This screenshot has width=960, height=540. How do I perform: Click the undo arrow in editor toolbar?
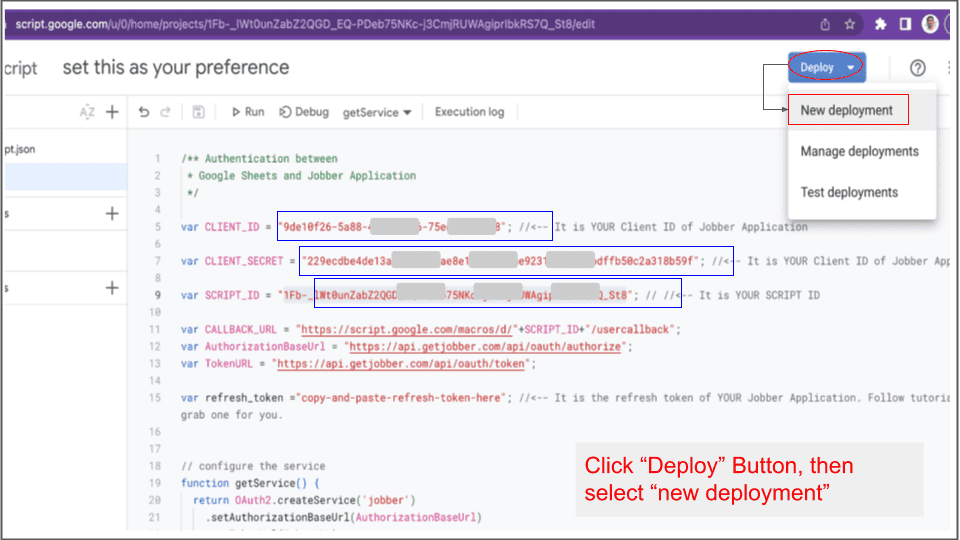[144, 112]
